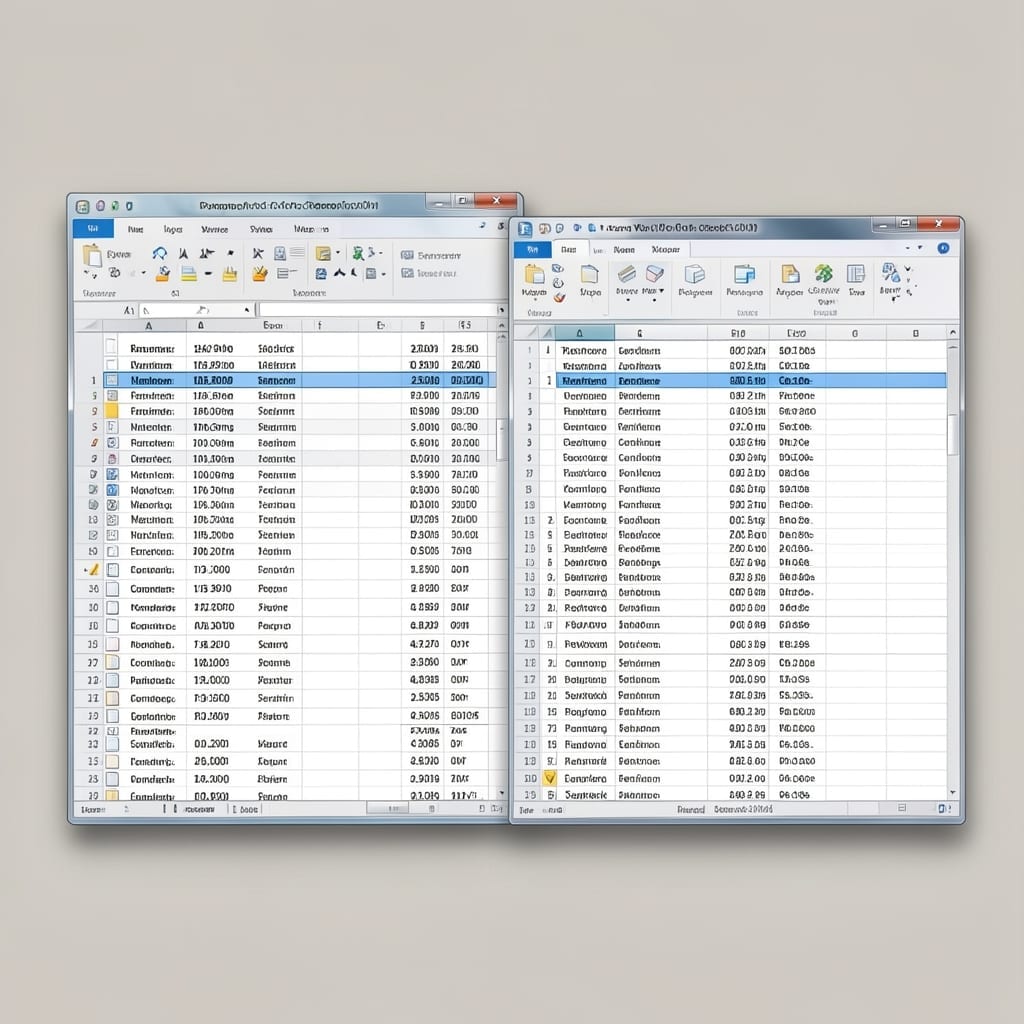The width and height of the screenshot is (1024, 1024).
Task: Select the letter A font icon in left ribbon
Action: pyautogui.click(x=184, y=253)
